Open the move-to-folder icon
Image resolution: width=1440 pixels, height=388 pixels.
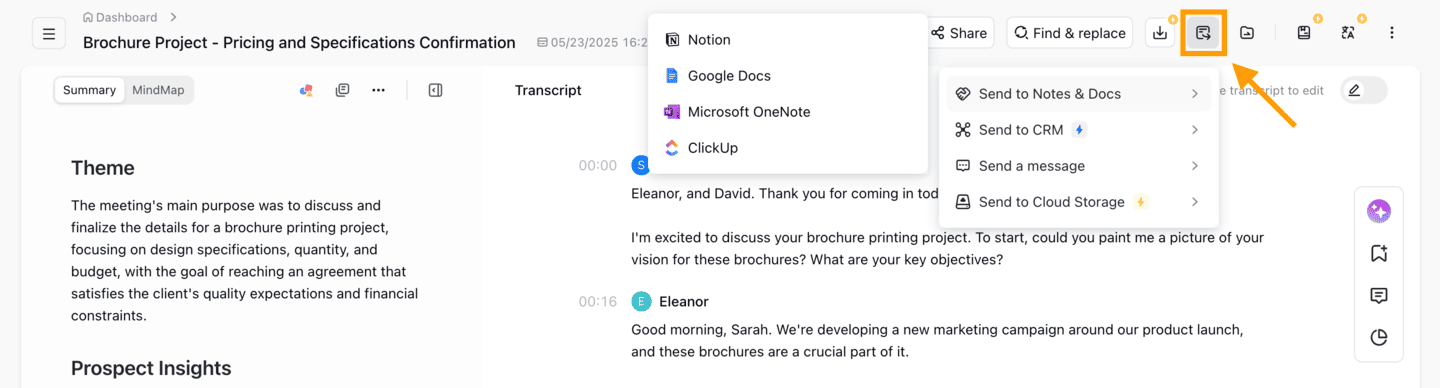(1247, 33)
